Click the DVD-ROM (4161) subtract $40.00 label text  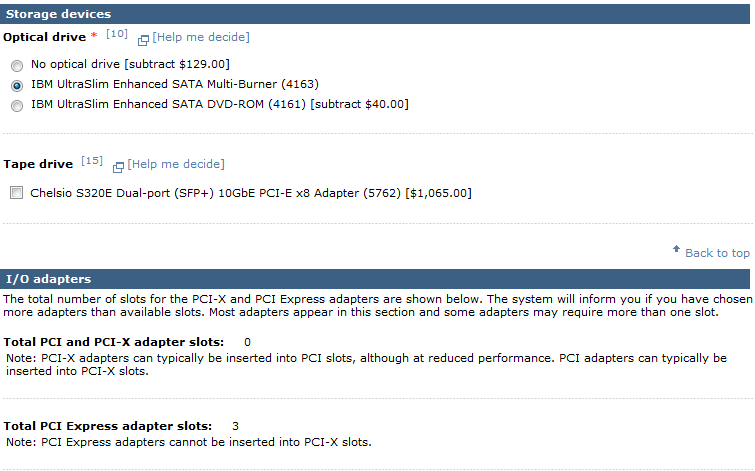click(x=220, y=104)
